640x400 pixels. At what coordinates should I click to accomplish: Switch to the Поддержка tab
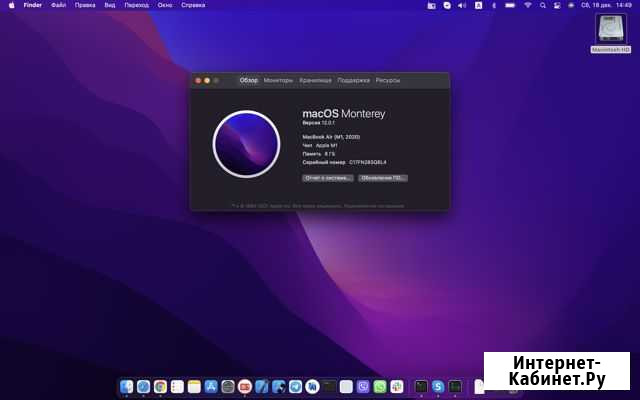[353, 80]
